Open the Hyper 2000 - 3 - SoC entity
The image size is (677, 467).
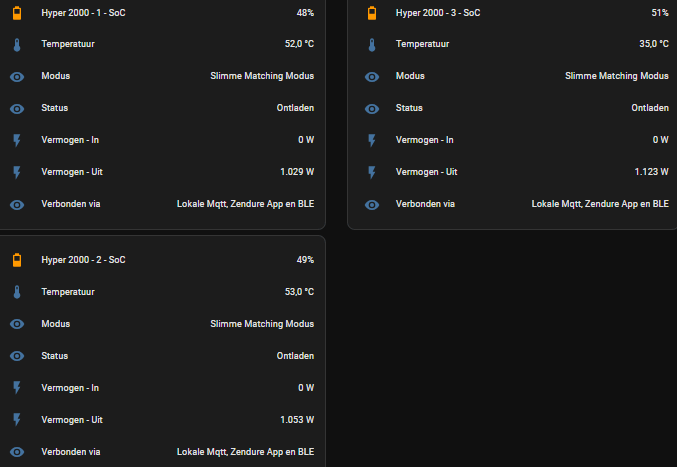click(438, 13)
